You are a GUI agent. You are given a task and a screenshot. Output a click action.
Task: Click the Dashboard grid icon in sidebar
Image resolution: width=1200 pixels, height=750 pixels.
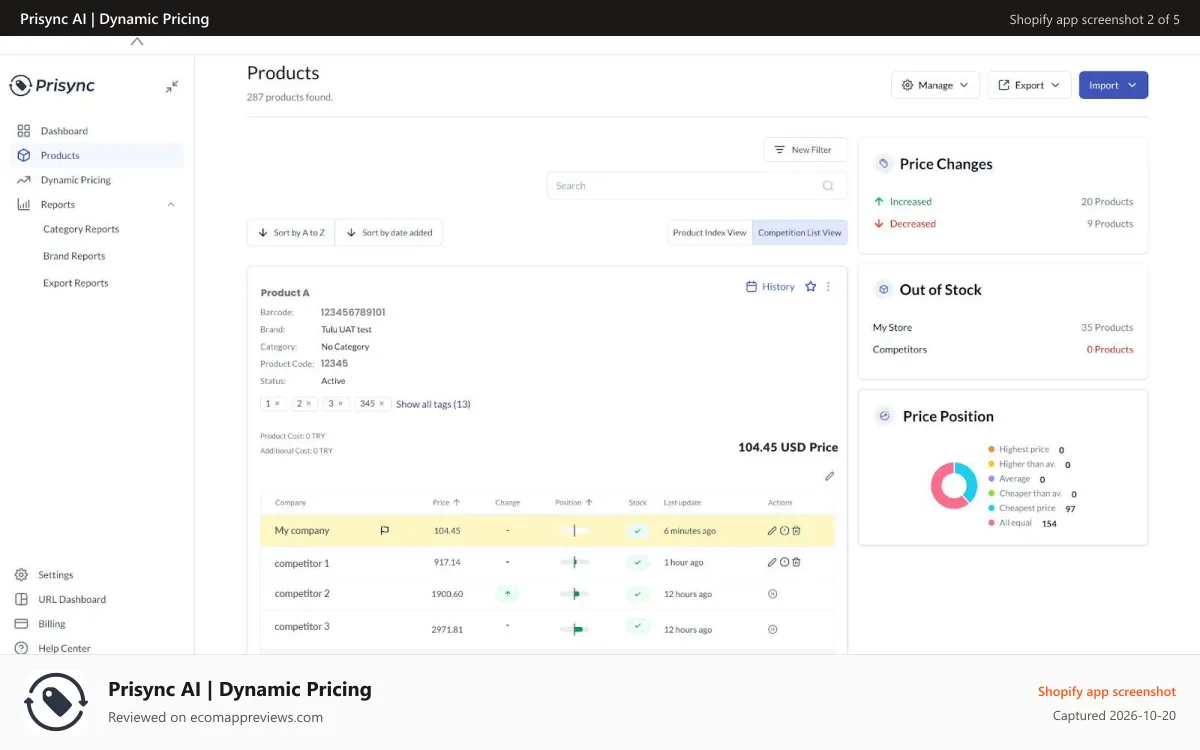tap(24, 131)
